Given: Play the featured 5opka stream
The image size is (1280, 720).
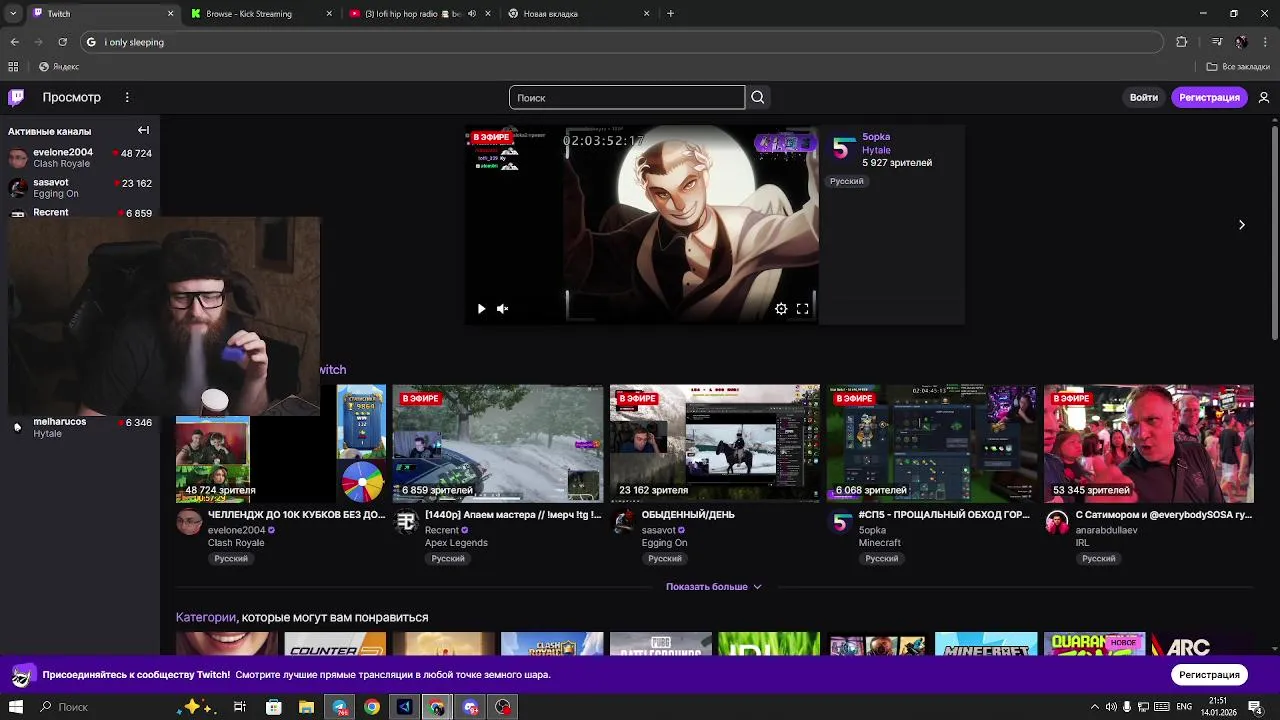Looking at the screenshot, I should coord(481,309).
